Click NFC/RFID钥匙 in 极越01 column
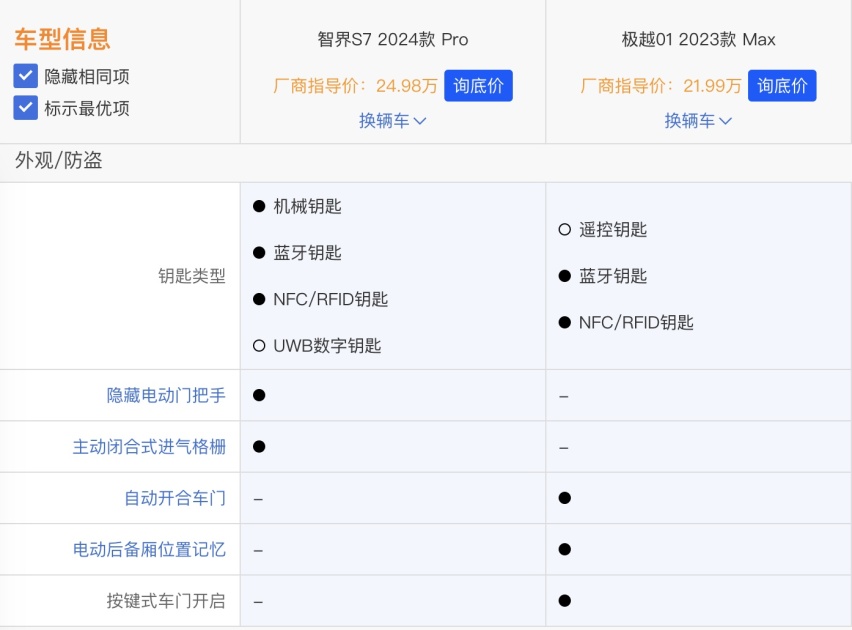Image resolution: width=852 pixels, height=630 pixels. click(636, 322)
